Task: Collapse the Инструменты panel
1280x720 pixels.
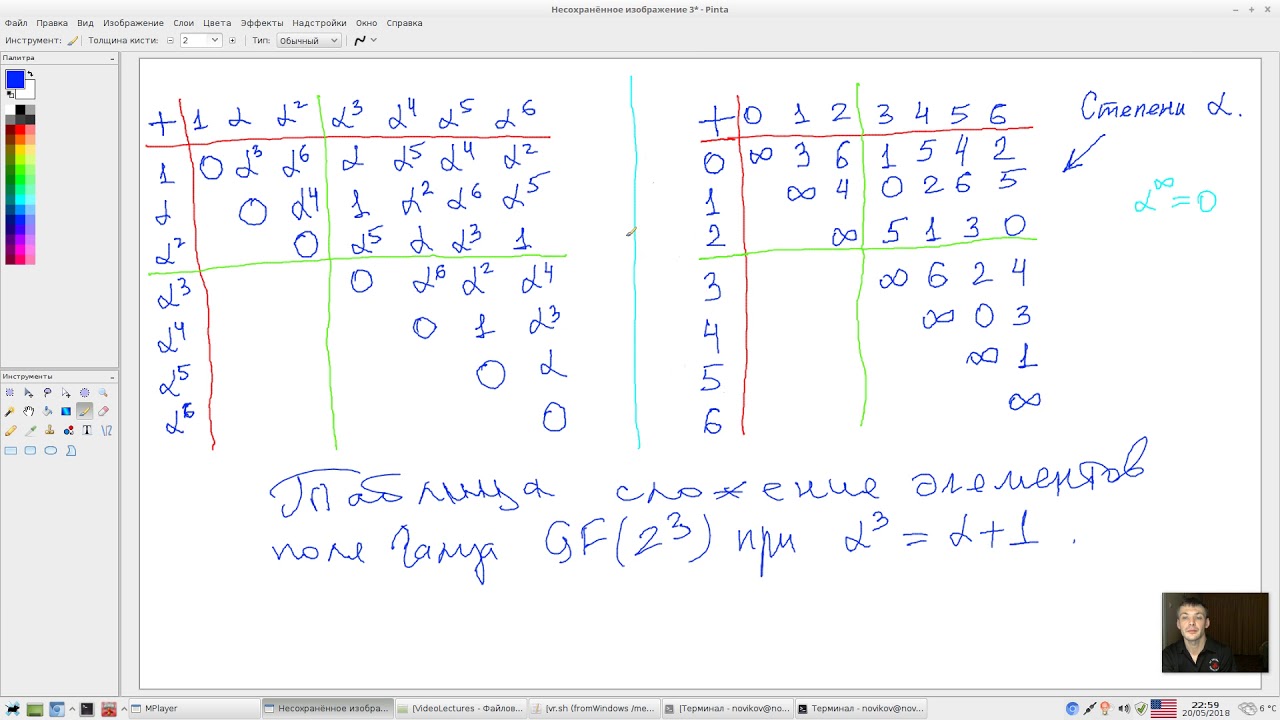Action: coord(112,376)
